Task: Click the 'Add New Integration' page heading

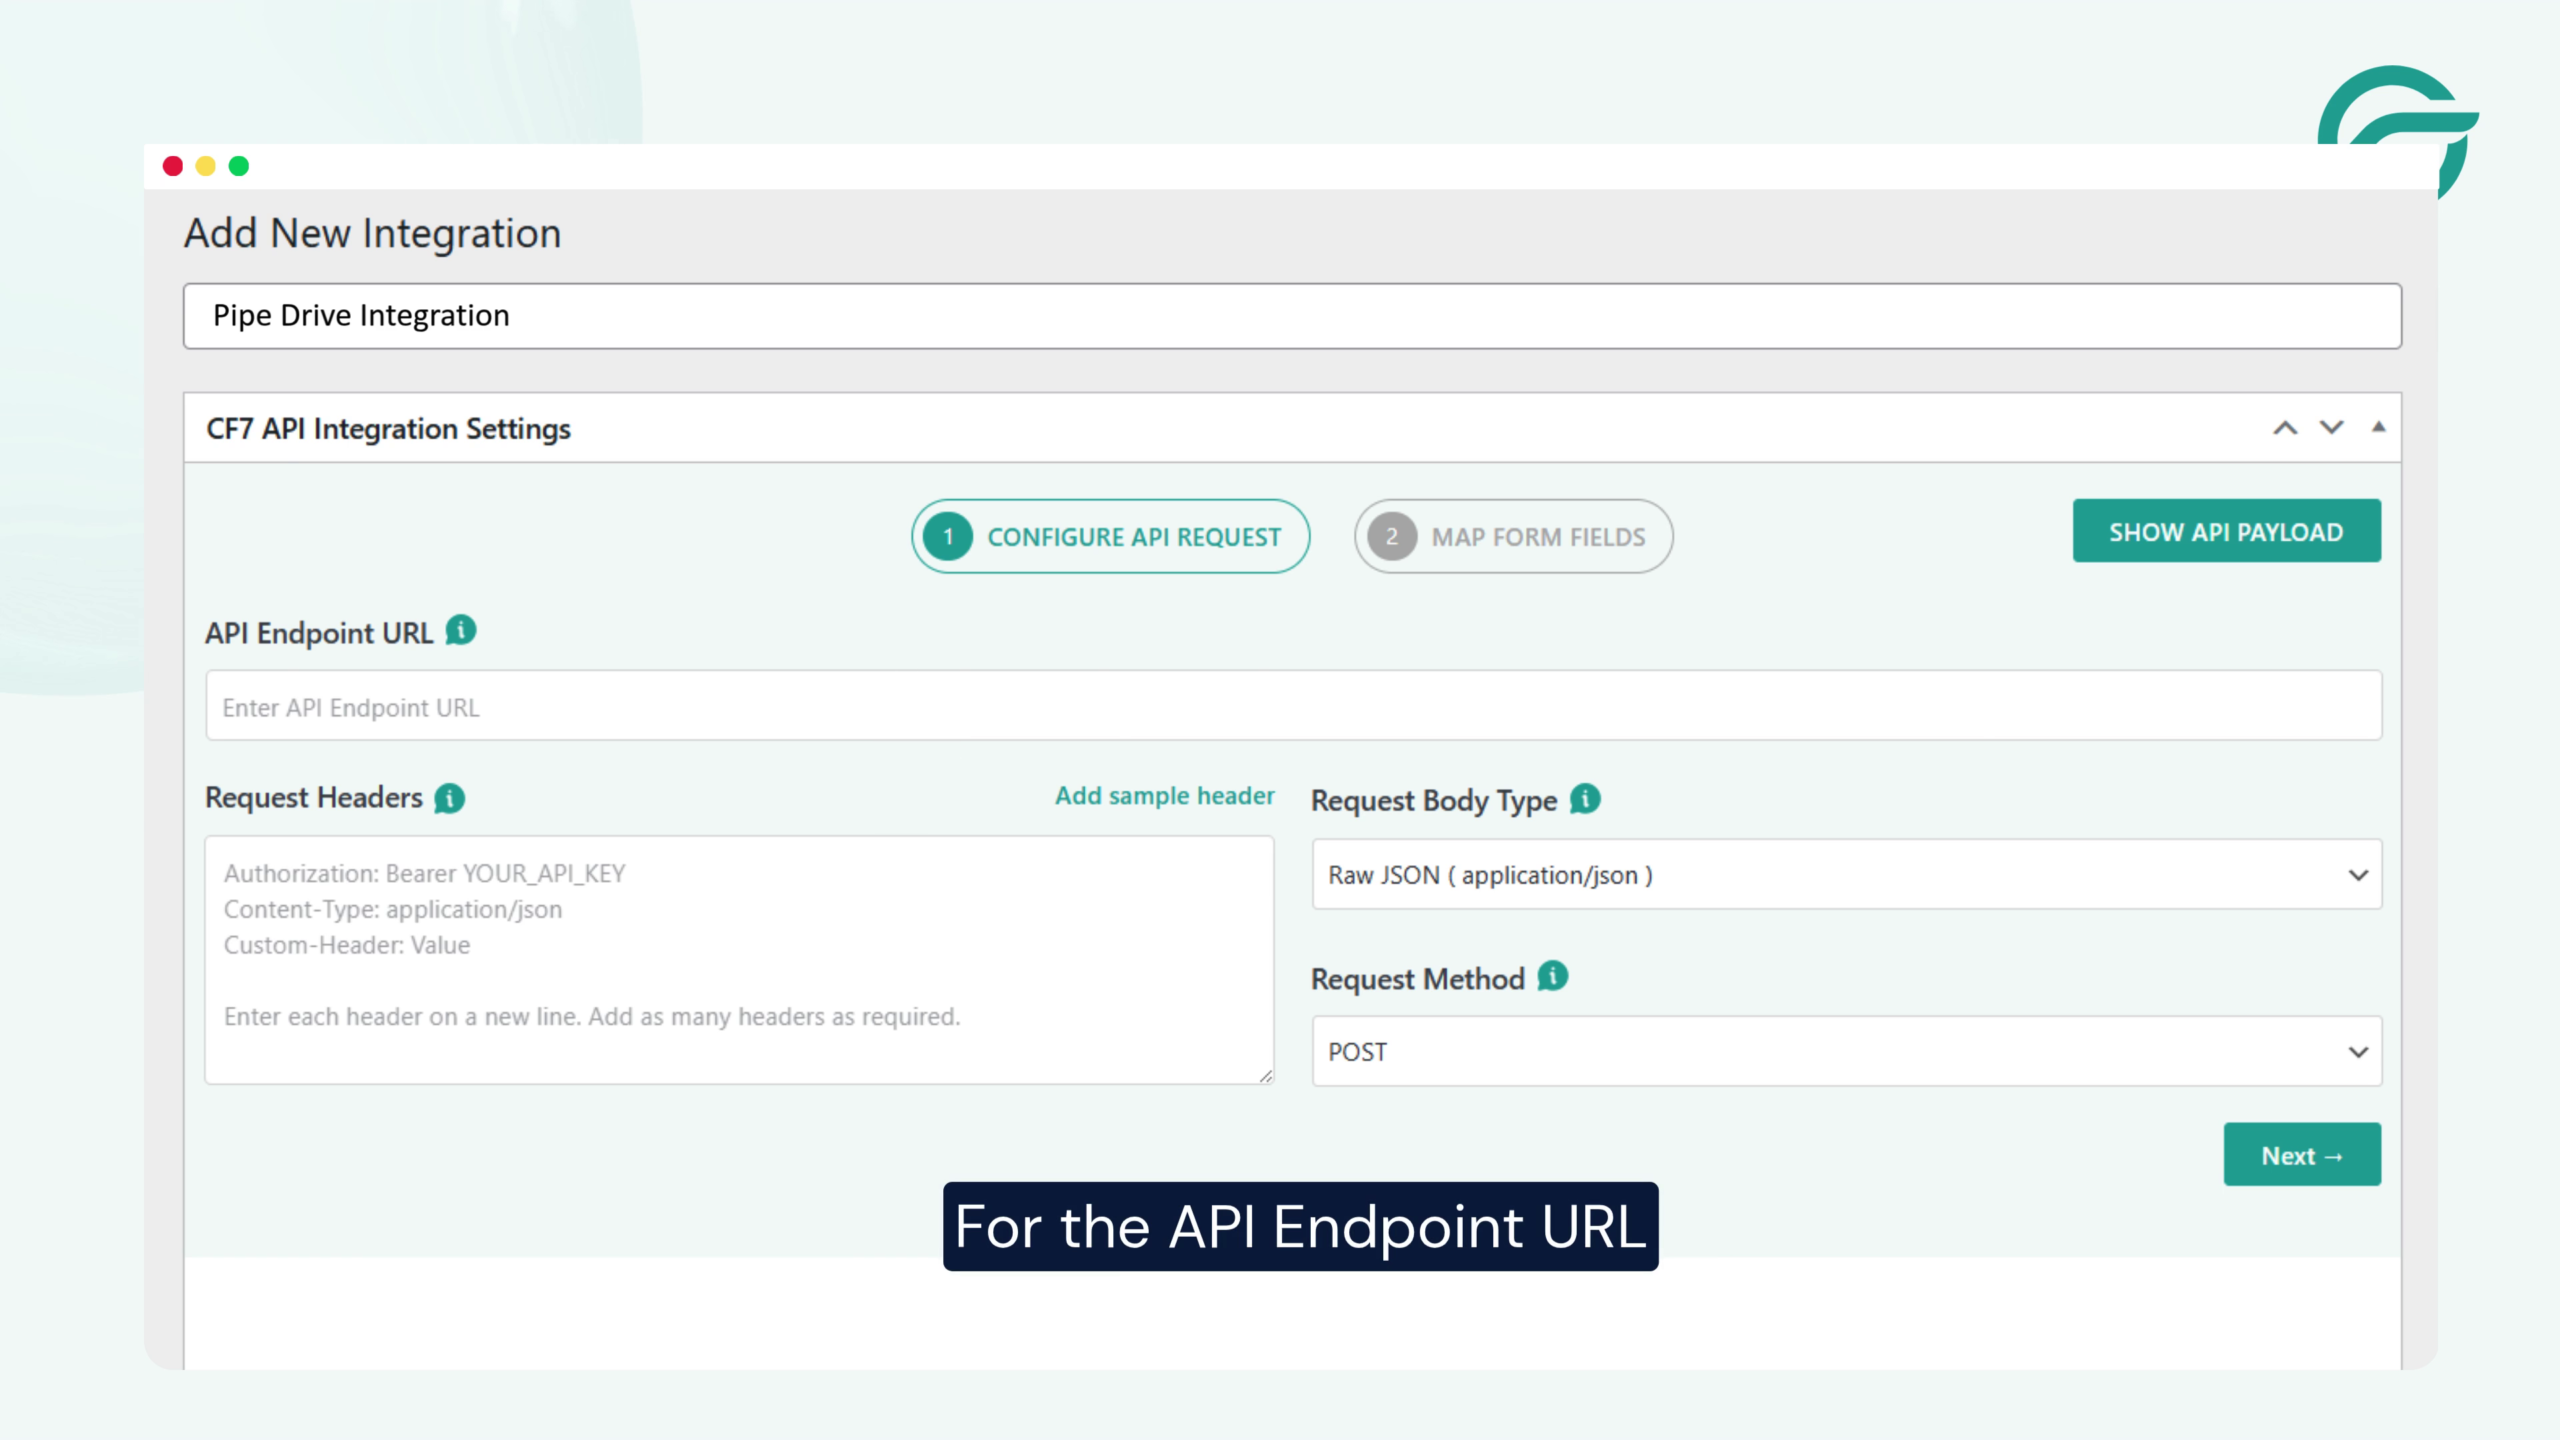Action: [373, 234]
